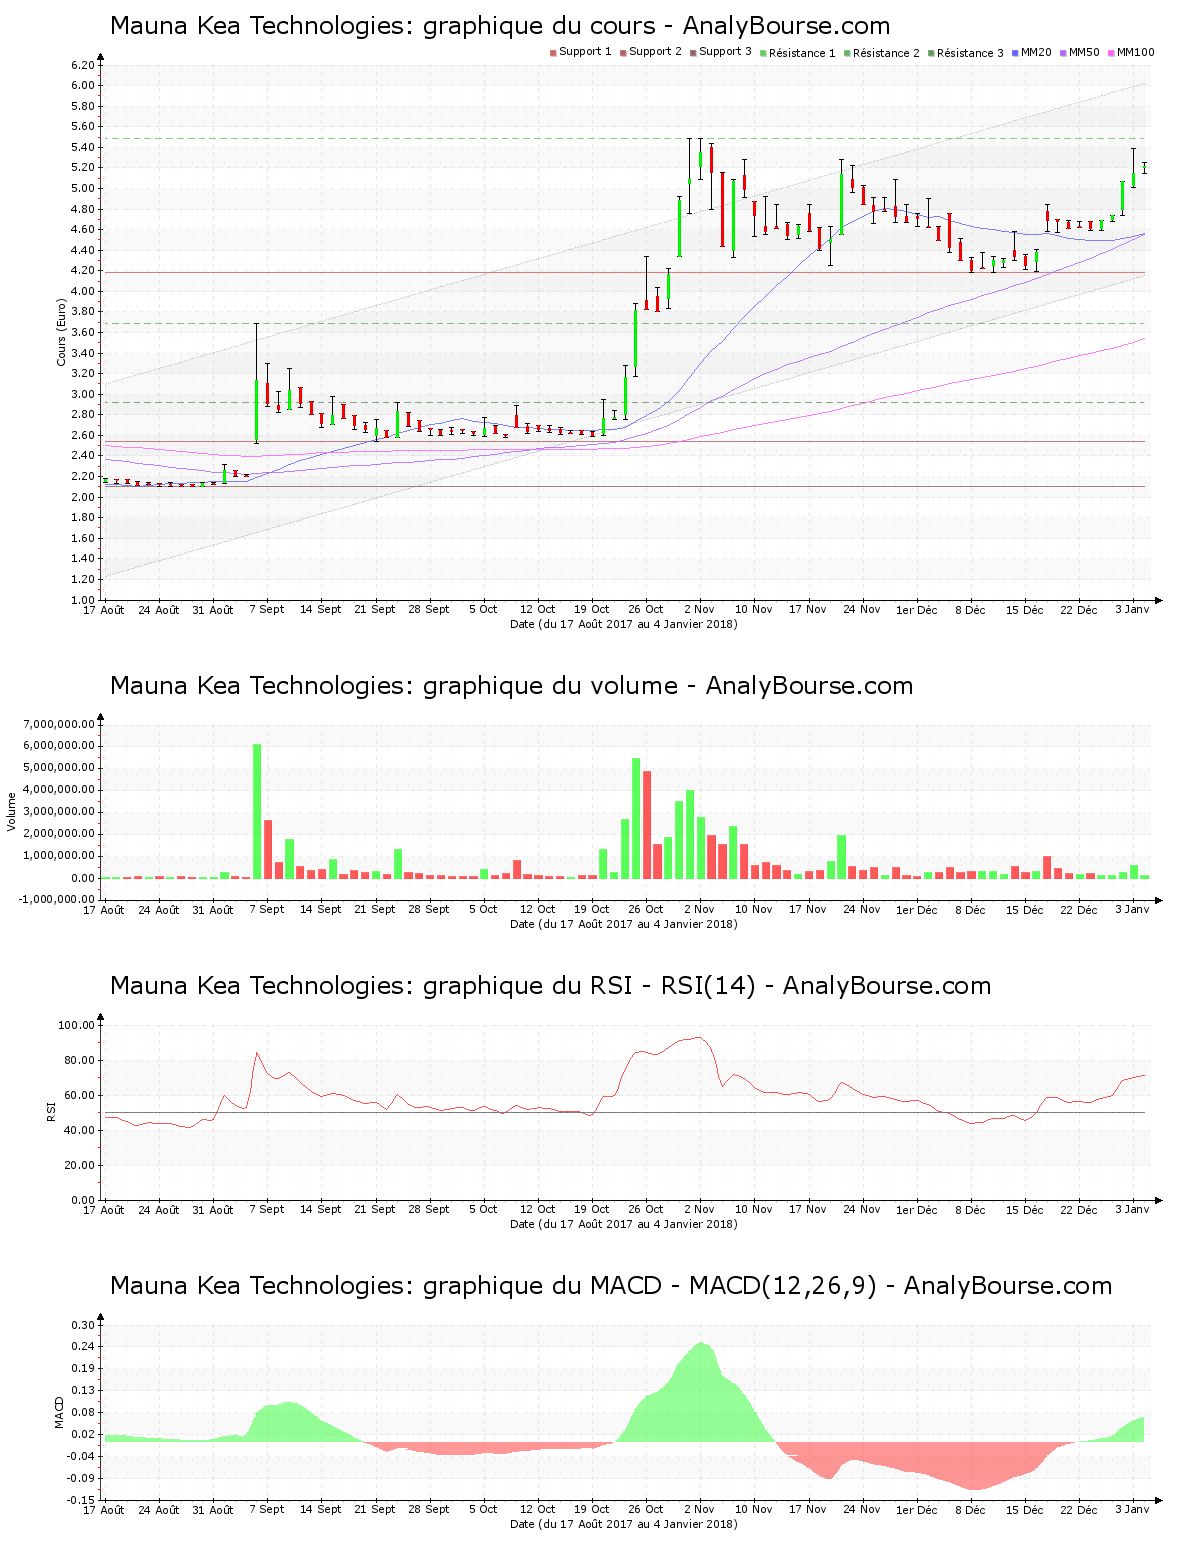
Task: Click '0.30' on the MACD axis
Action: tap(83, 1325)
